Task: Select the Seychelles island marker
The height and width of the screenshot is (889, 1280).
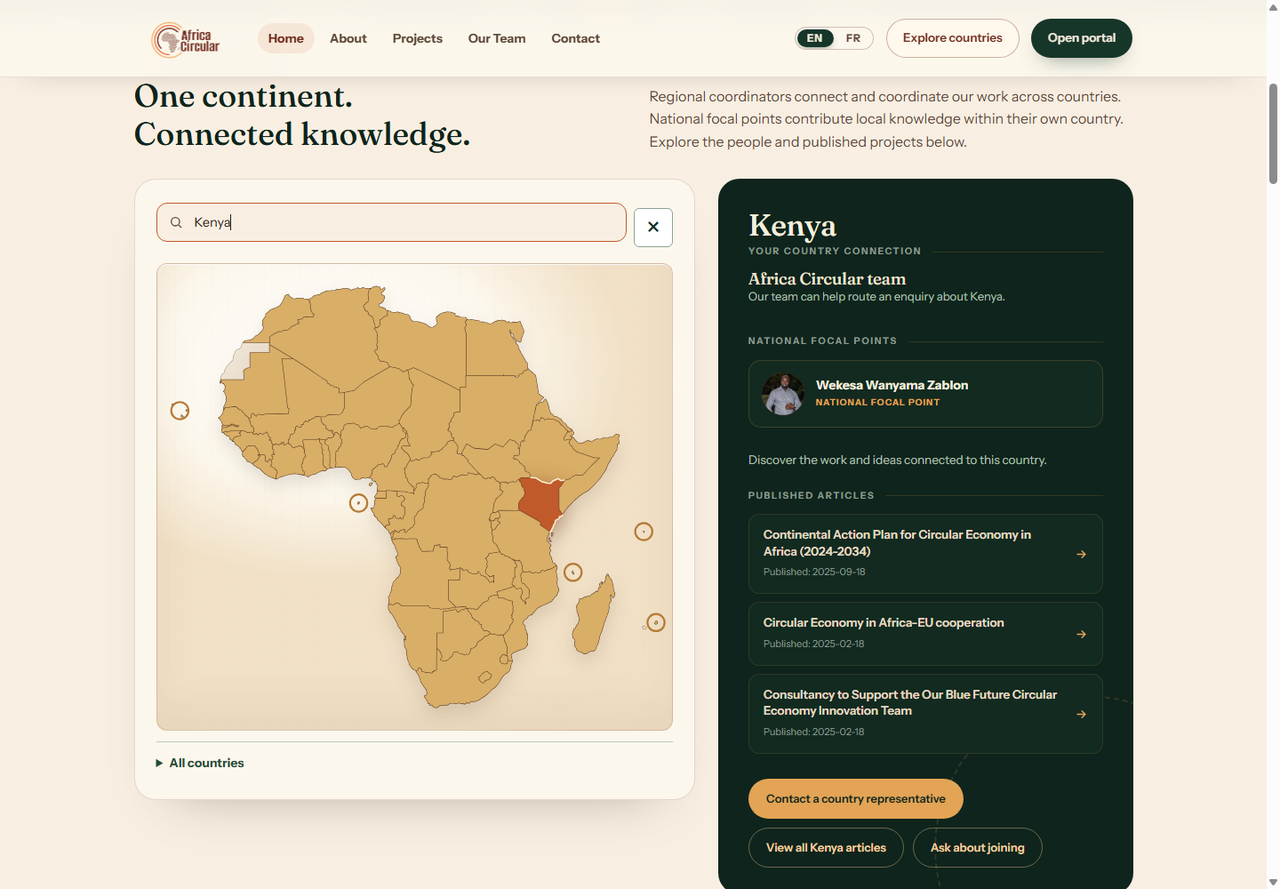Action: [x=644, y=532]
